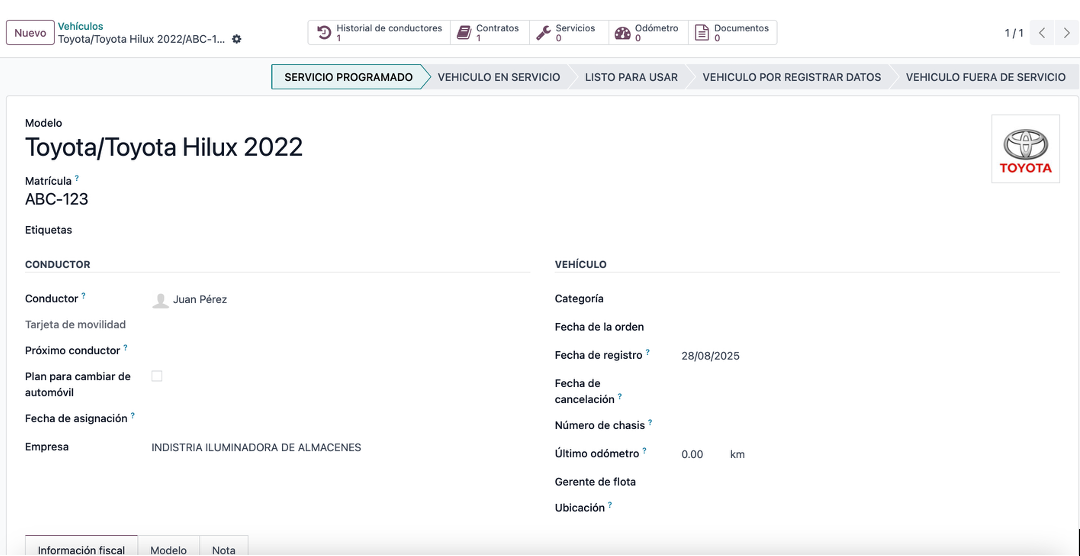
Task: Click the Matrícula help question mark
Action: click(77, 178)
